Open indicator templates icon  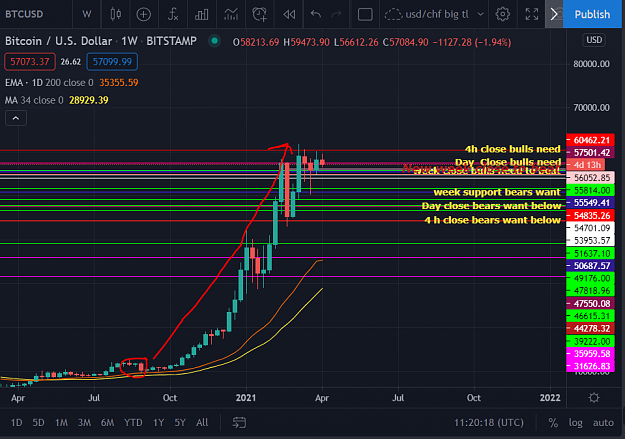[230, 14]
